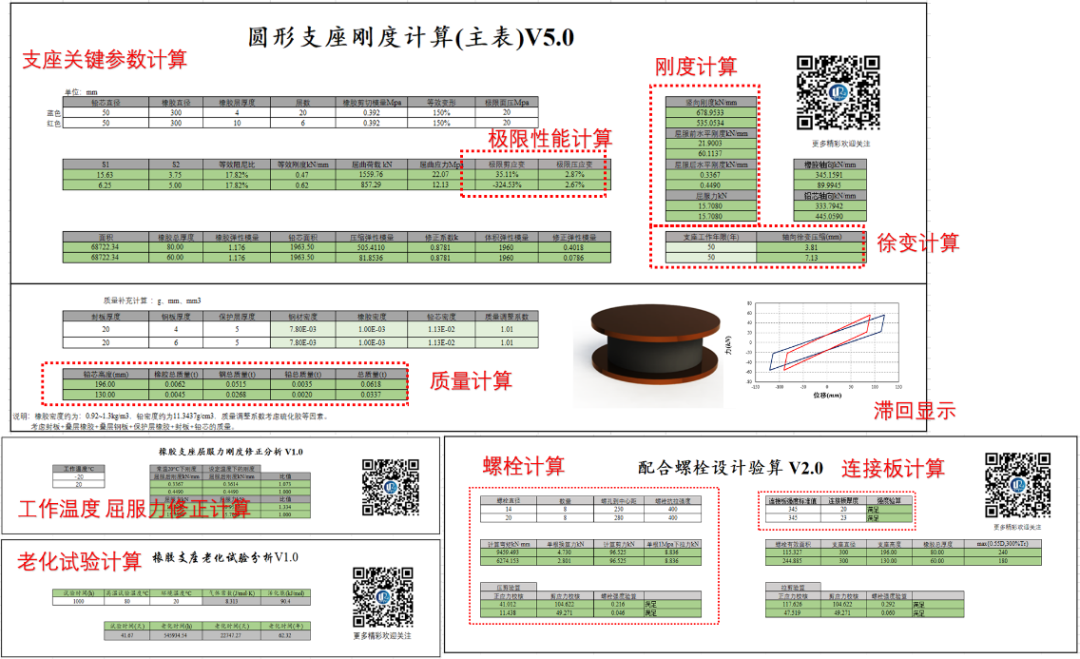This screenshot has width=1080, height=659.
Task: Select bolt table value 6274.153
Action: point(508,561)
